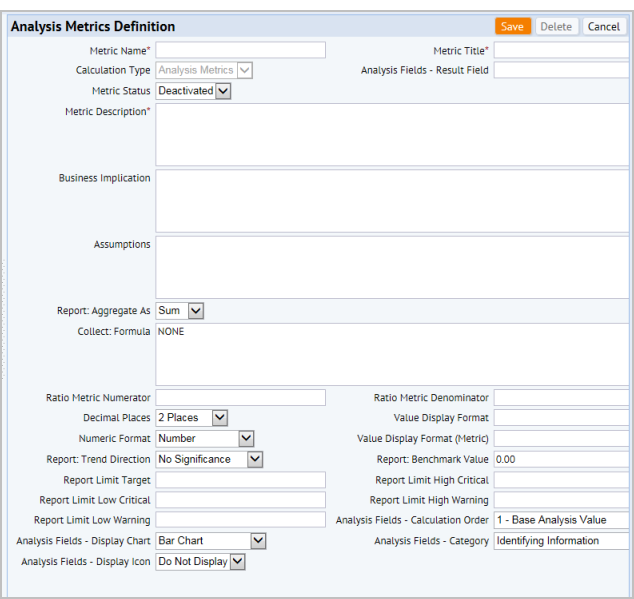Click the Report: Benchmark Value field
Viewport: 634px width, 599px height.
coord(562,459)
